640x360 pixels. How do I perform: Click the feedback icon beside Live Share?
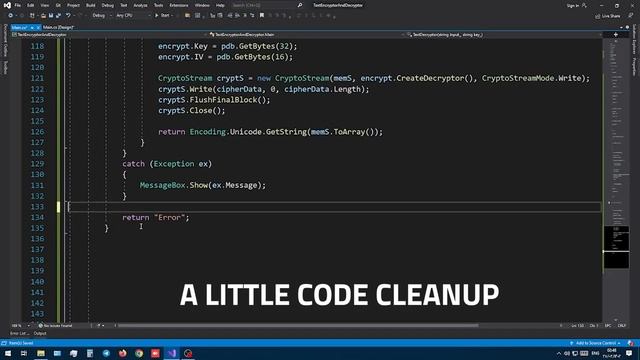pos(631,16)
